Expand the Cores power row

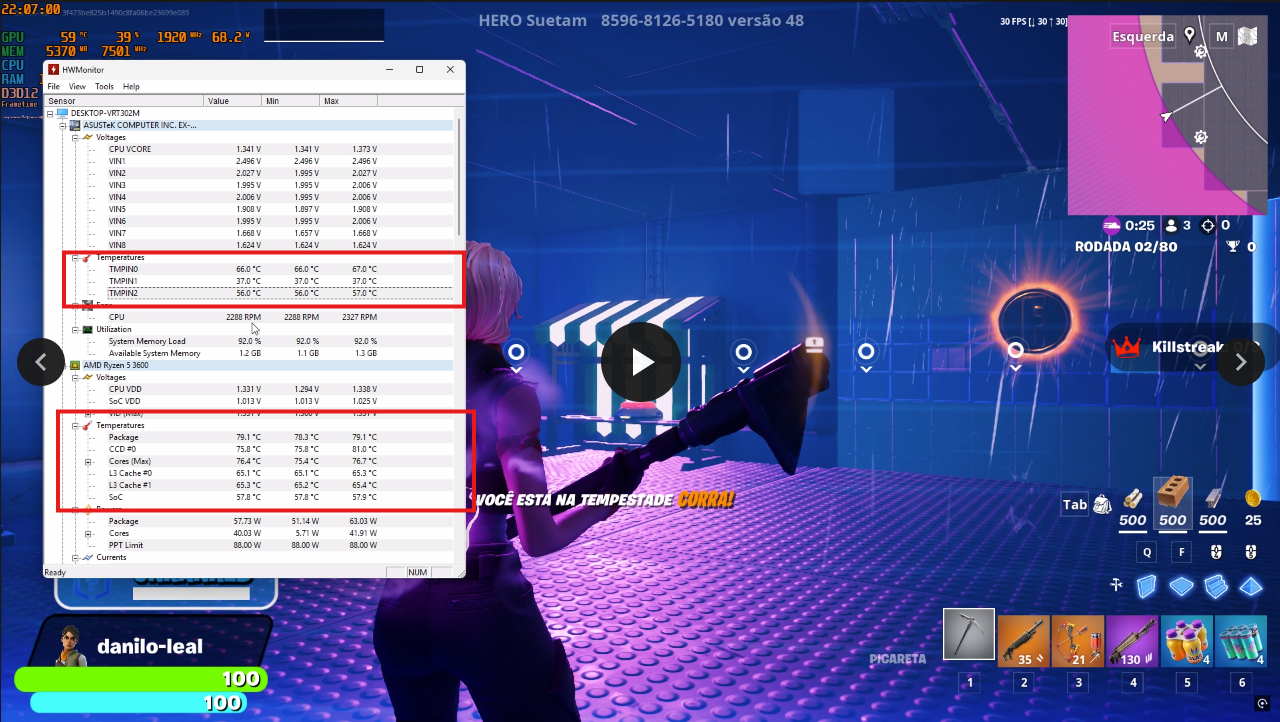pos(89,533)
